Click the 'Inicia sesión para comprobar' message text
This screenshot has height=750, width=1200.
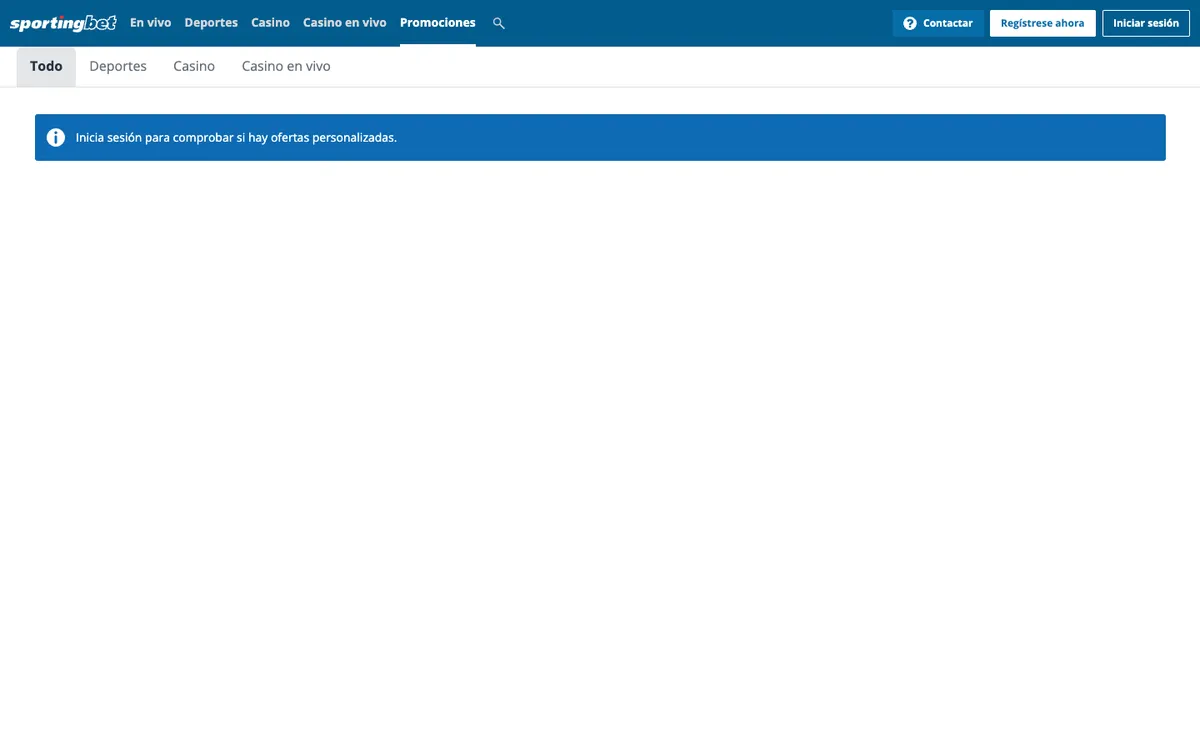[236, 138]
